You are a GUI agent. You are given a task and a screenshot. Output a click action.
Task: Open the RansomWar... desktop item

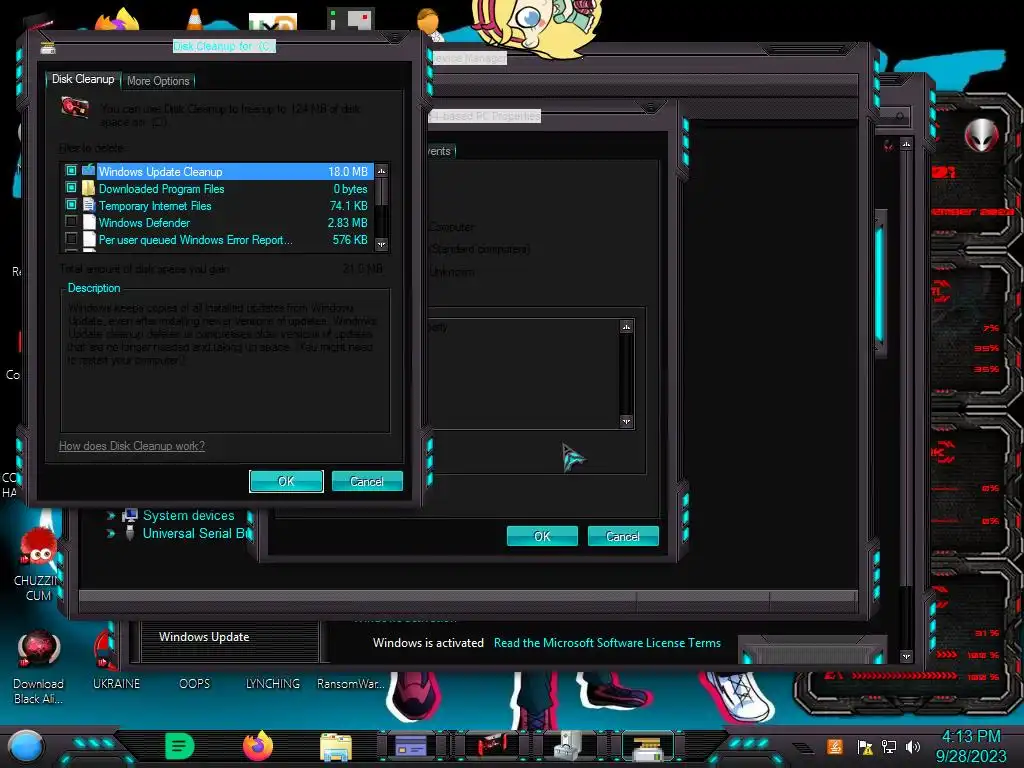click(x=351, y=683)
